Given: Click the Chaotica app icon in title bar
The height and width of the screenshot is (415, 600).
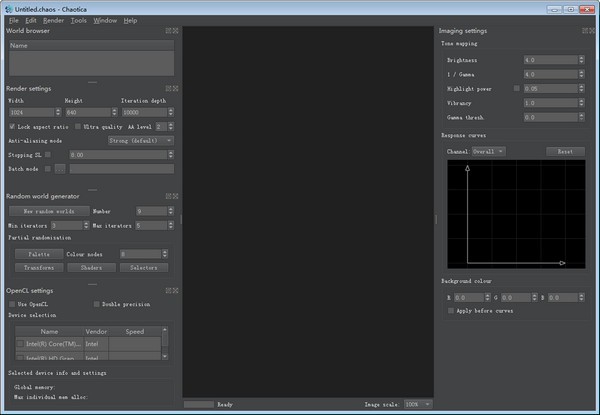Looking at the screenshot, I should (8, 7).
